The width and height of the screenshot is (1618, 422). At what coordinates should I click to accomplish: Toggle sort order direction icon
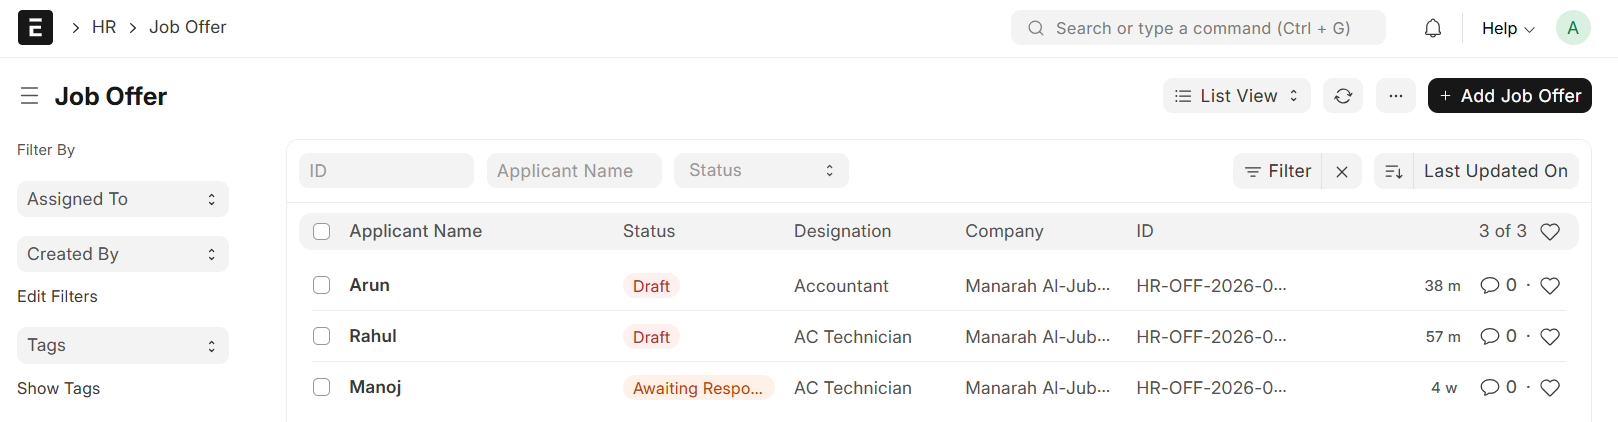point(1393,172)
